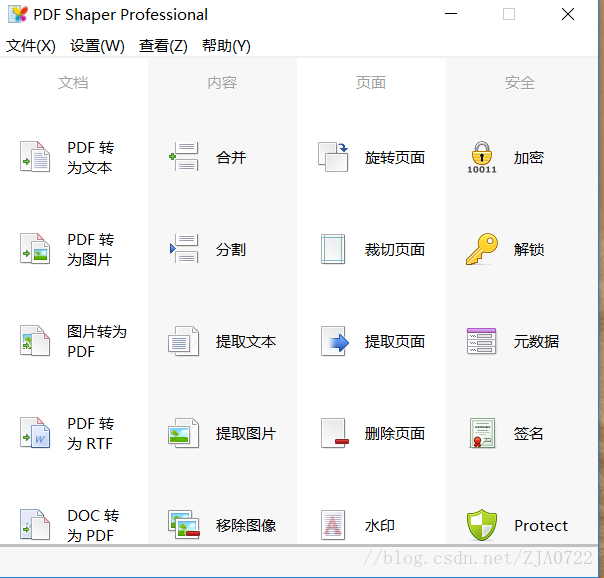Image resolution: width=604 pixels, height=578 pixels.
Task: Choose the 提取图片 text label
Action: pos(246,434)
